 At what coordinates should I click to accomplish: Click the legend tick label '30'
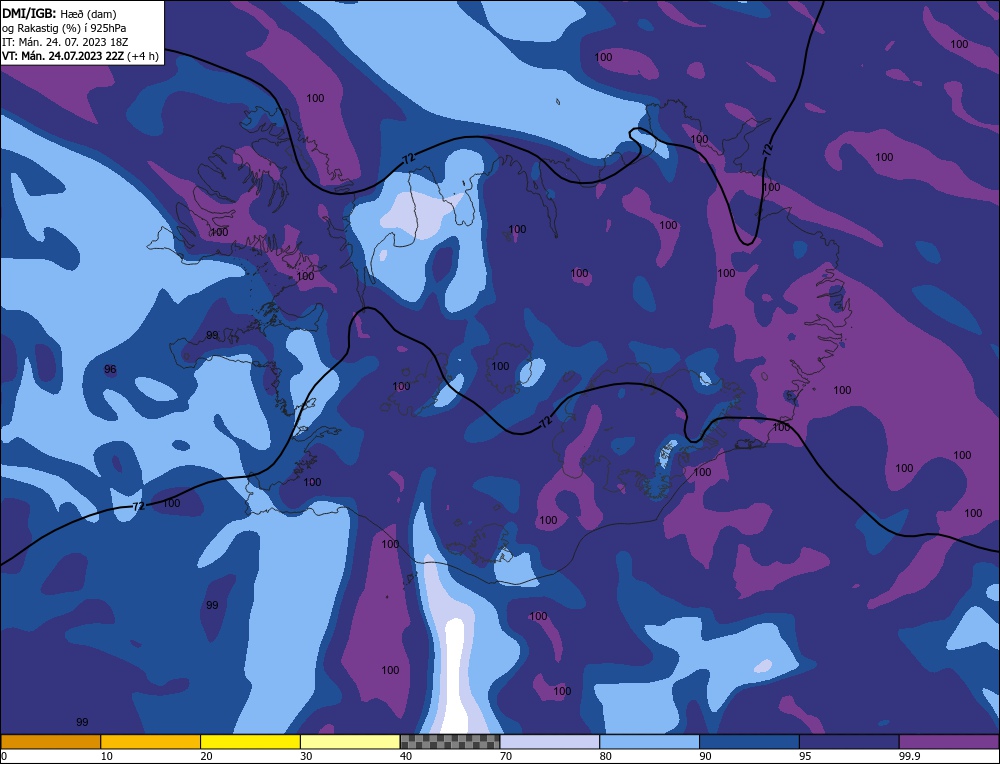306,756
